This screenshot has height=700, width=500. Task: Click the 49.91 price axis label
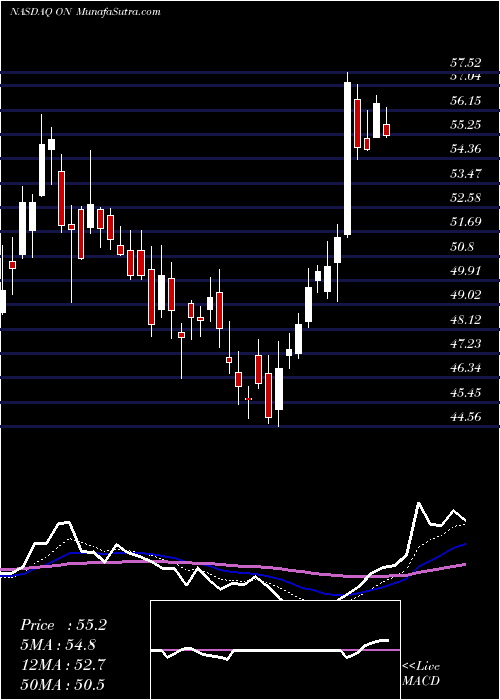[x=465, y=271]
